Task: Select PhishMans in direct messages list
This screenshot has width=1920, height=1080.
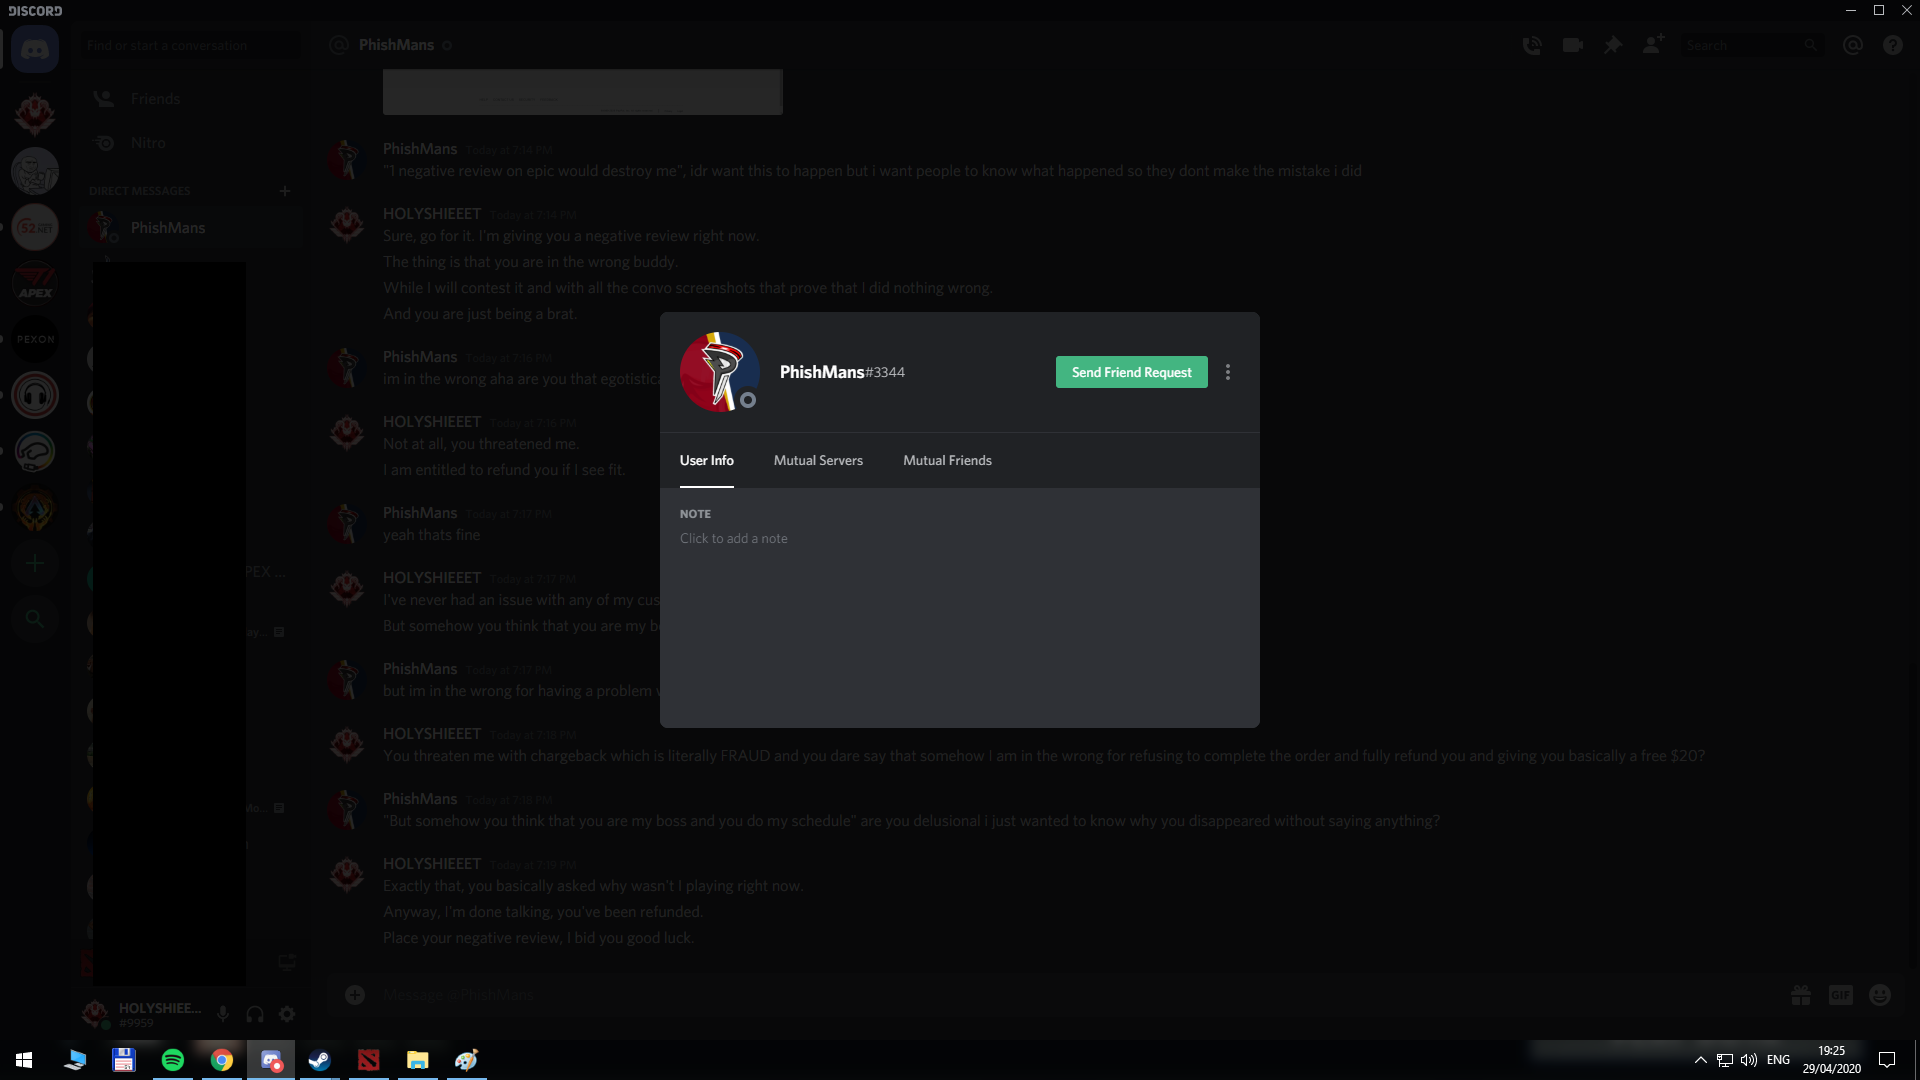Action: click(190, 228)
